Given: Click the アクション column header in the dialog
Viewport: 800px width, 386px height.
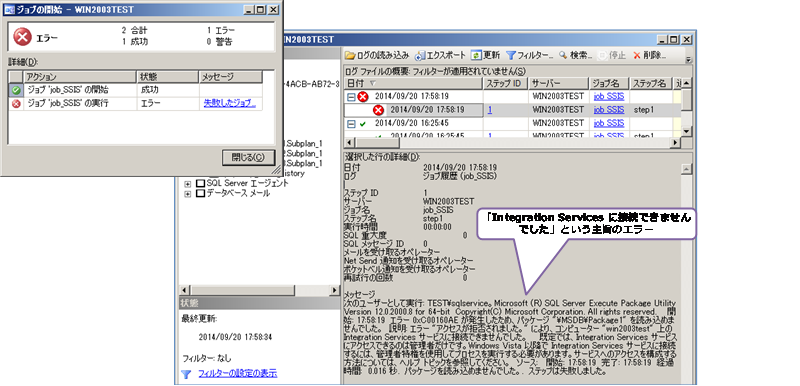Looking at the screenshot, I should [x=80, y=77].
